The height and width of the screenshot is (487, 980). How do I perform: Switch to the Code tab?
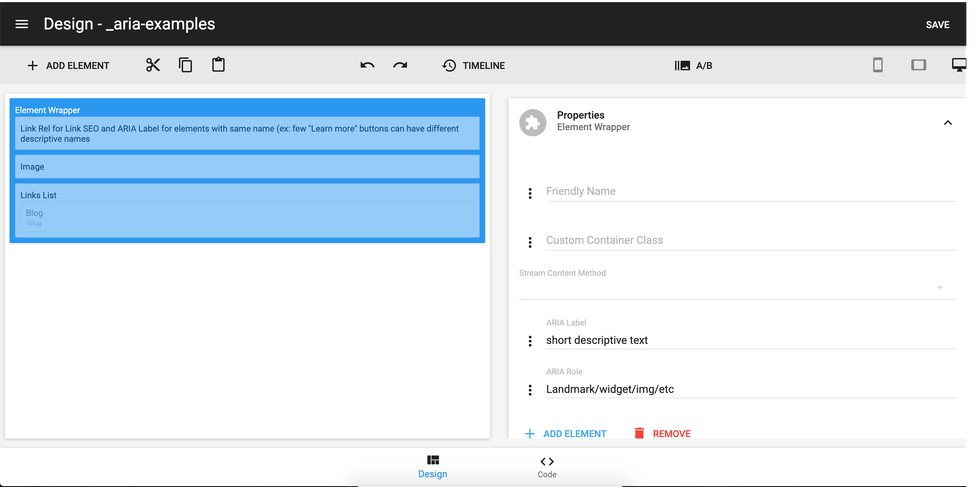[547, 466]
